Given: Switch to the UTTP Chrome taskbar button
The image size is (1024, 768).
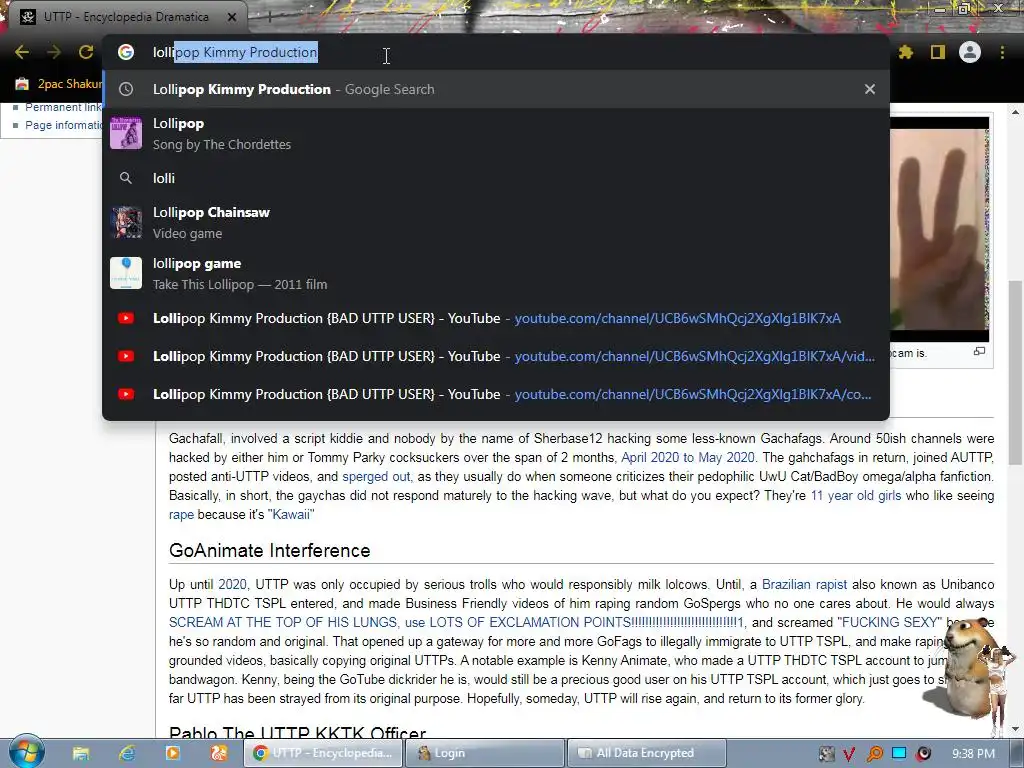Looking at the screenshot, I should (323, 754).
